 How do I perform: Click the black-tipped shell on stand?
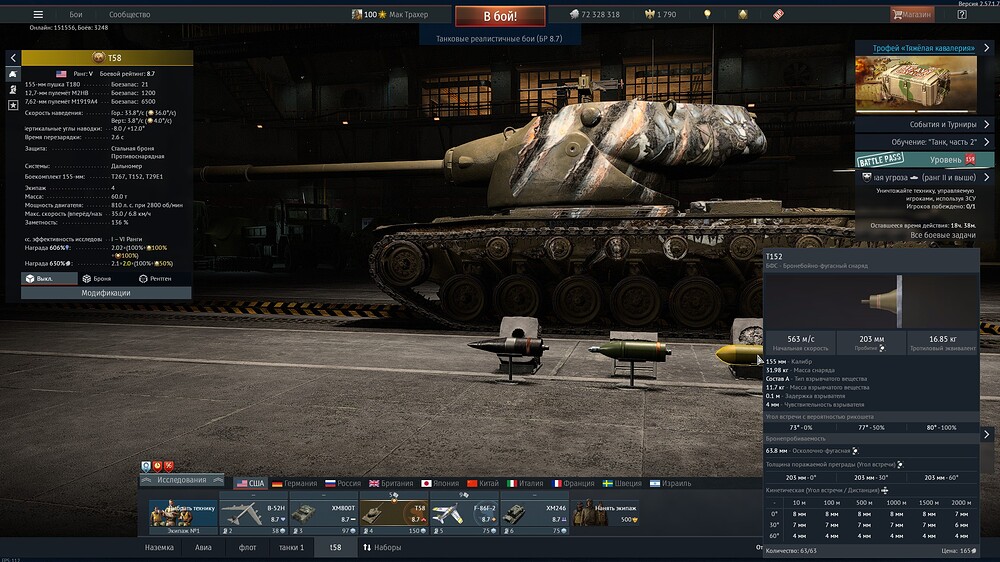point(508,347)
